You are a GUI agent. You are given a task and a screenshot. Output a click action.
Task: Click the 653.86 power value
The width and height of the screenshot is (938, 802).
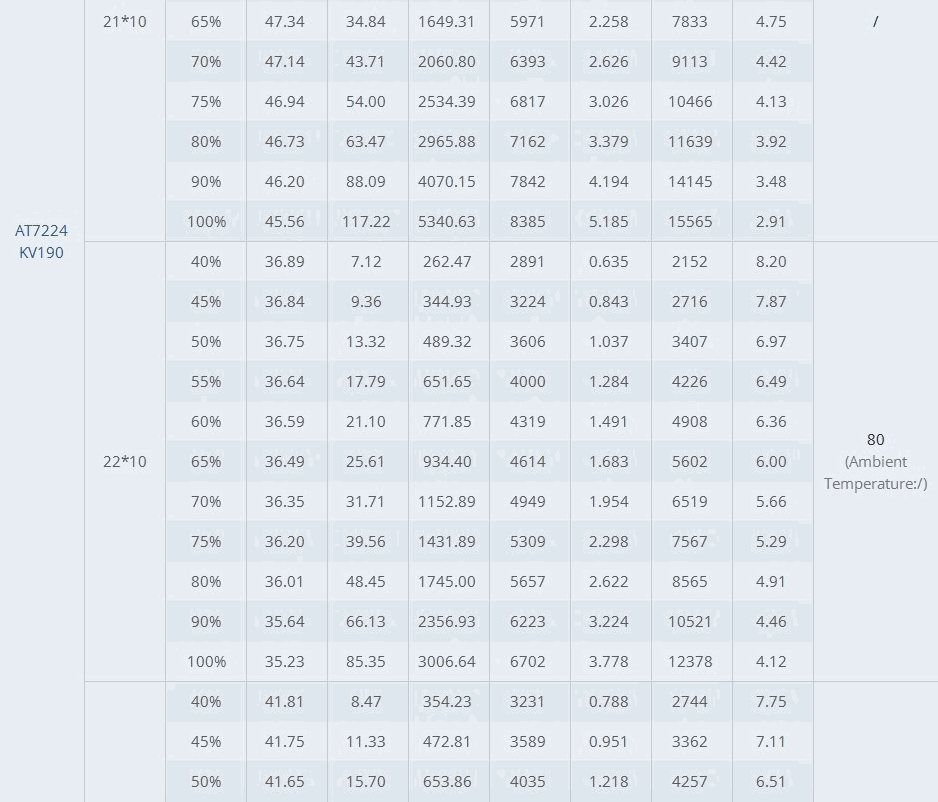tap(447, 782)
